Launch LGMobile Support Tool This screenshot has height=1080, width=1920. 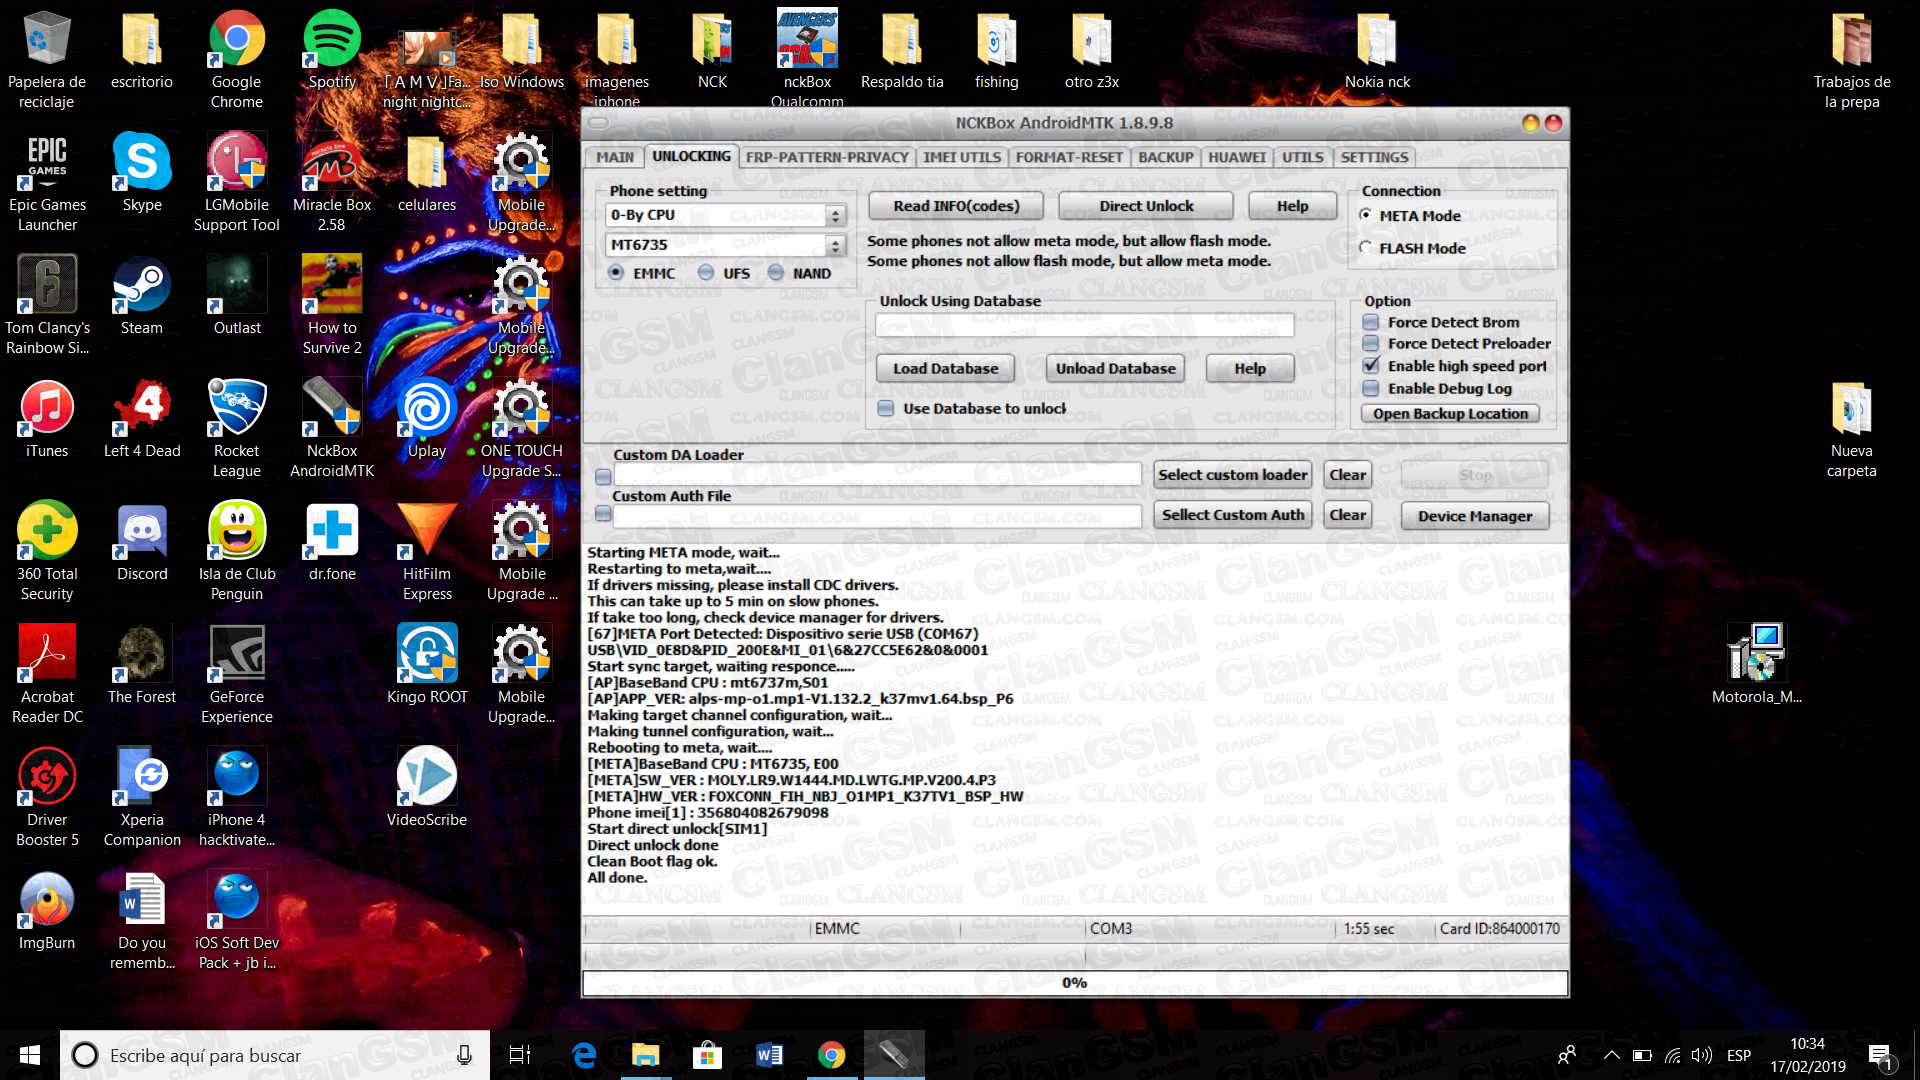pyautogui.click(x=237, y=183)
